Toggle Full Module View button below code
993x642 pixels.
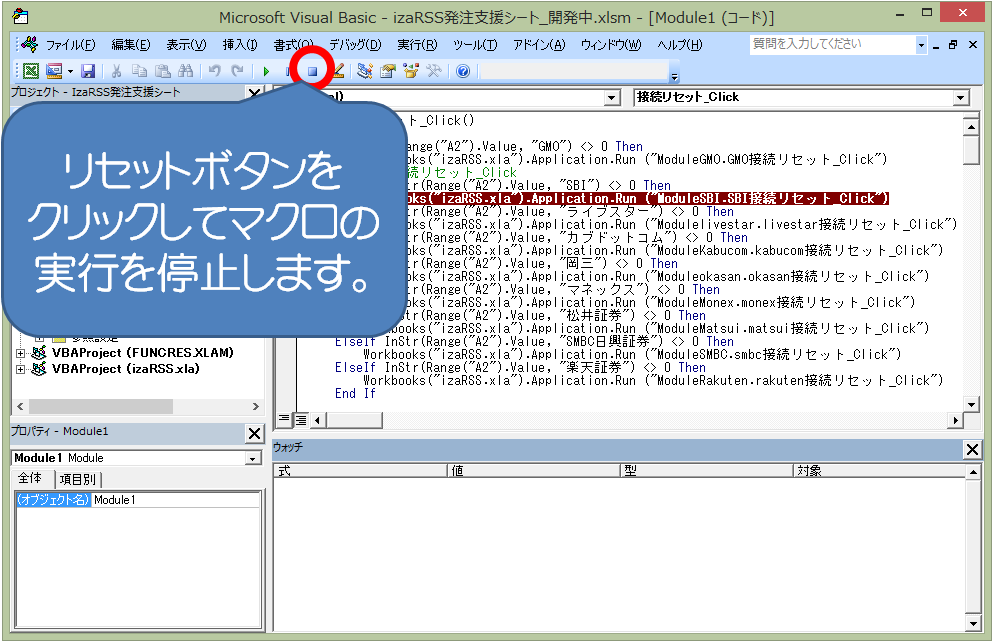pos(301,419)
